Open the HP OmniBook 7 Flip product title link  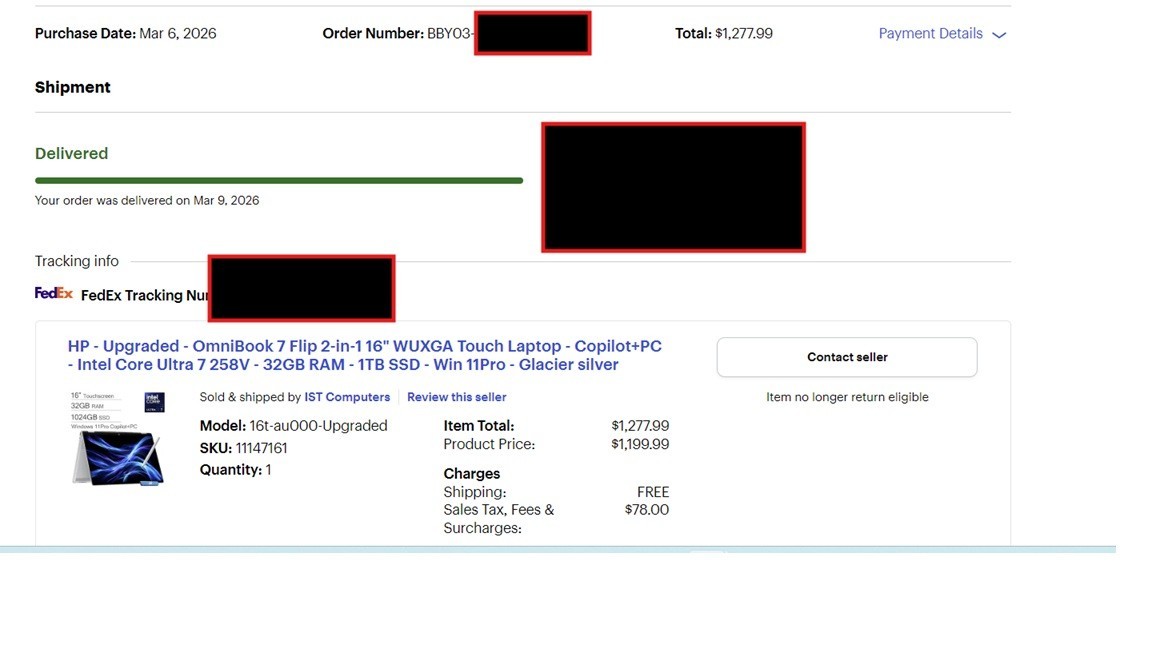364,356
